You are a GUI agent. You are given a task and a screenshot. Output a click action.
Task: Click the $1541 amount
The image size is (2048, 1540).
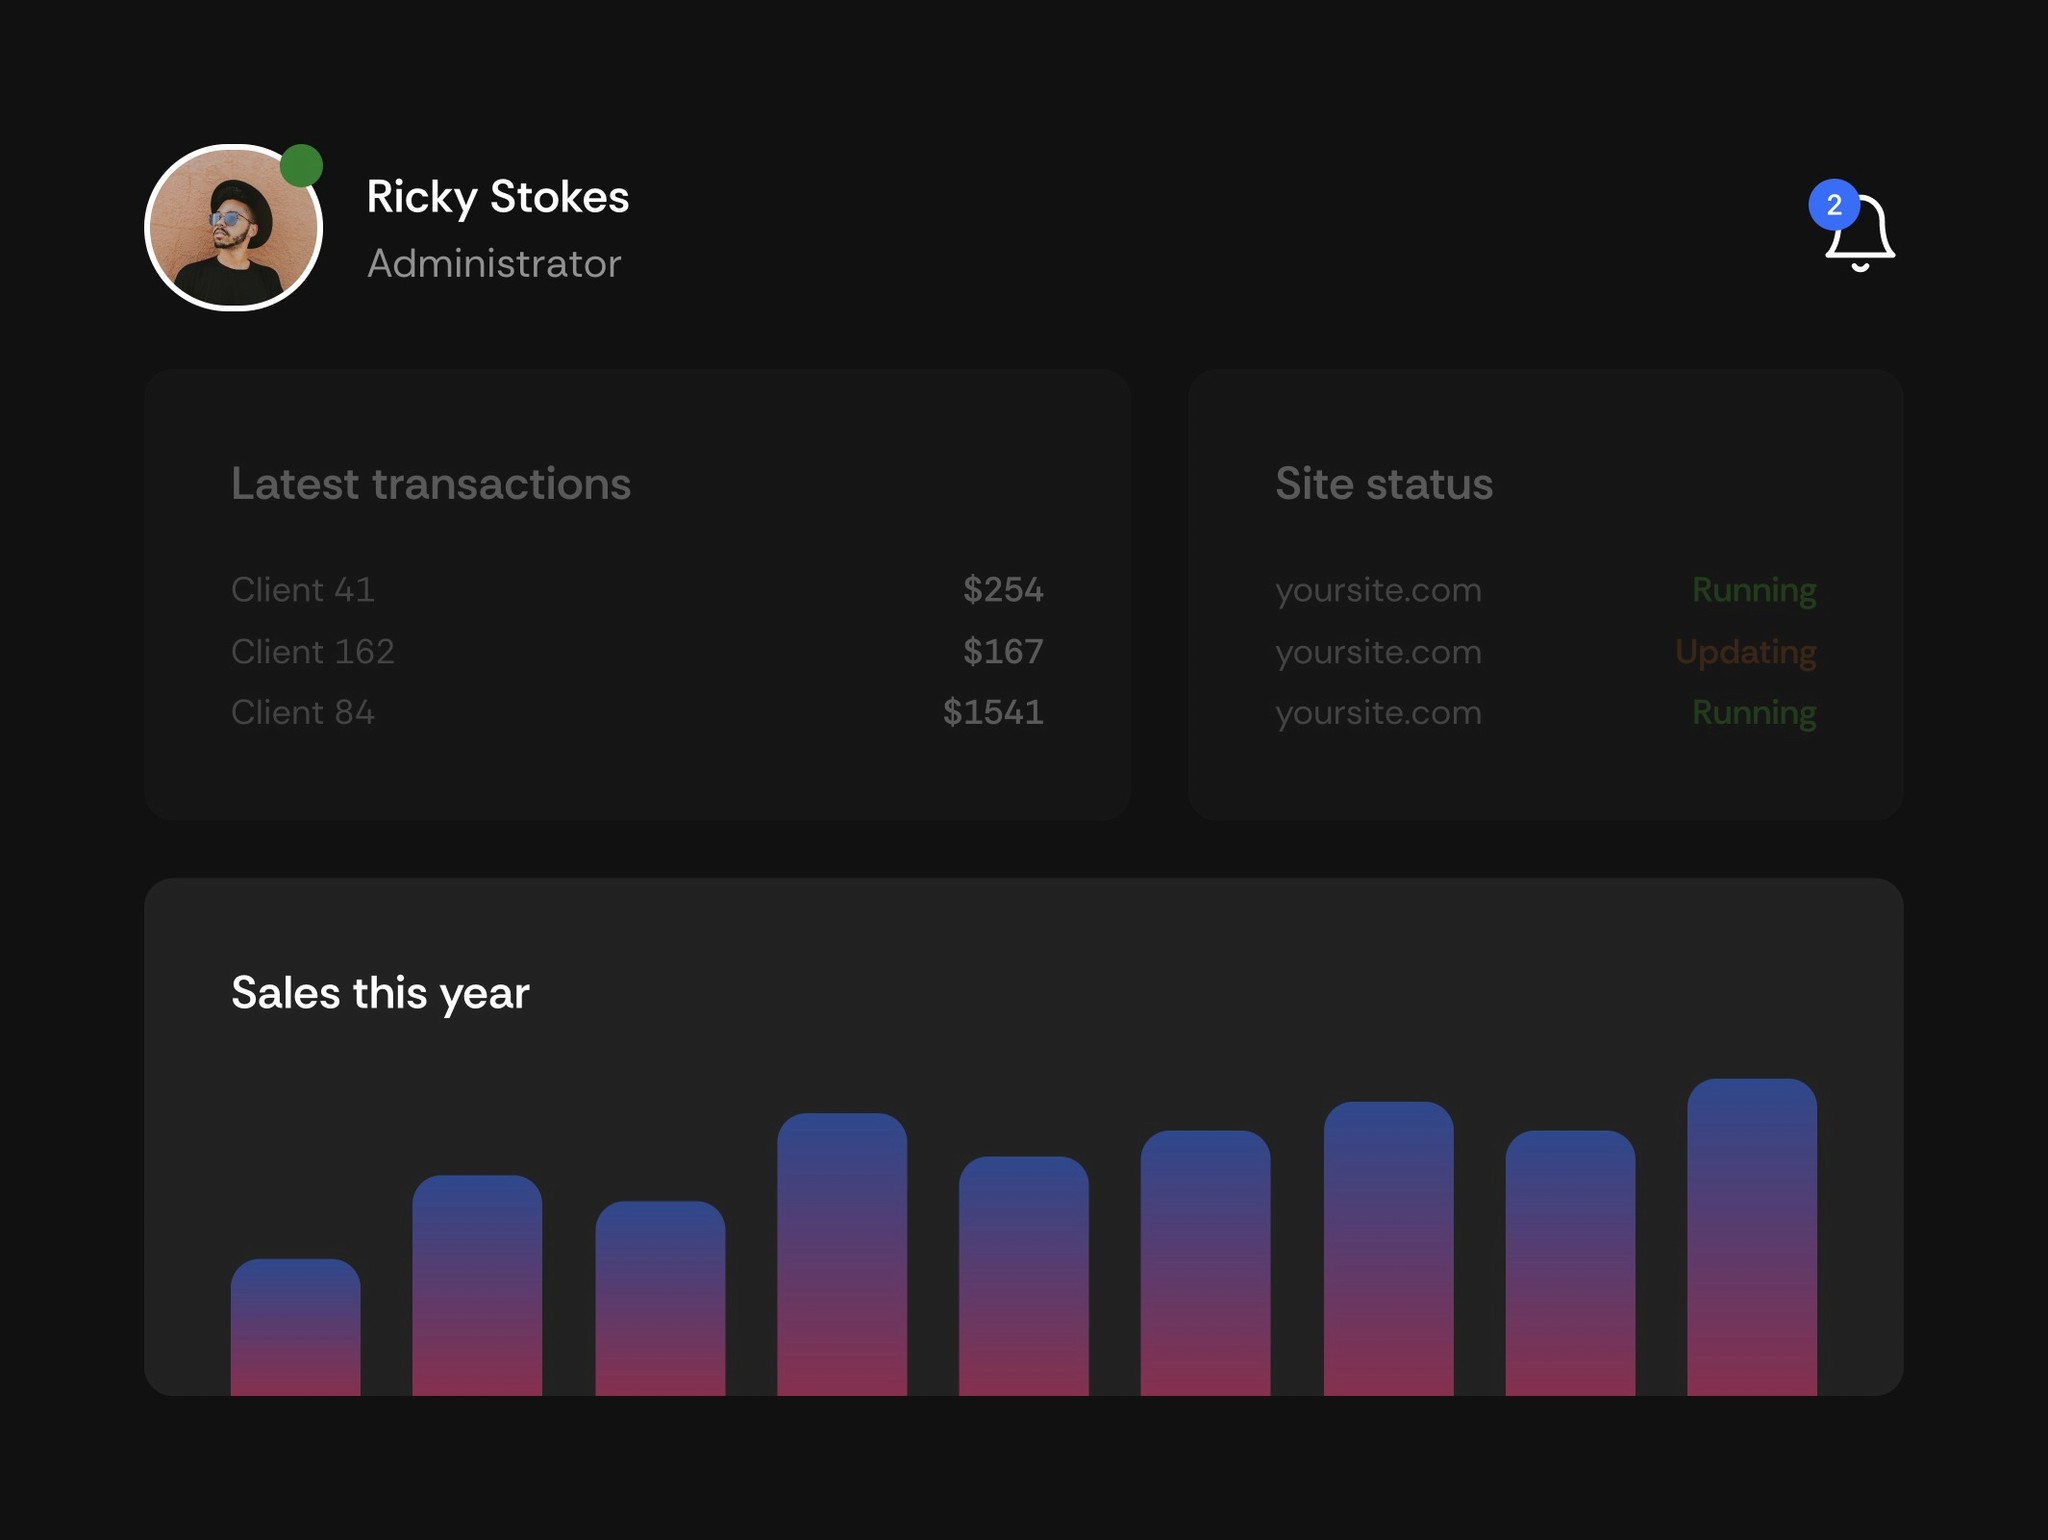tap(992, 713)
